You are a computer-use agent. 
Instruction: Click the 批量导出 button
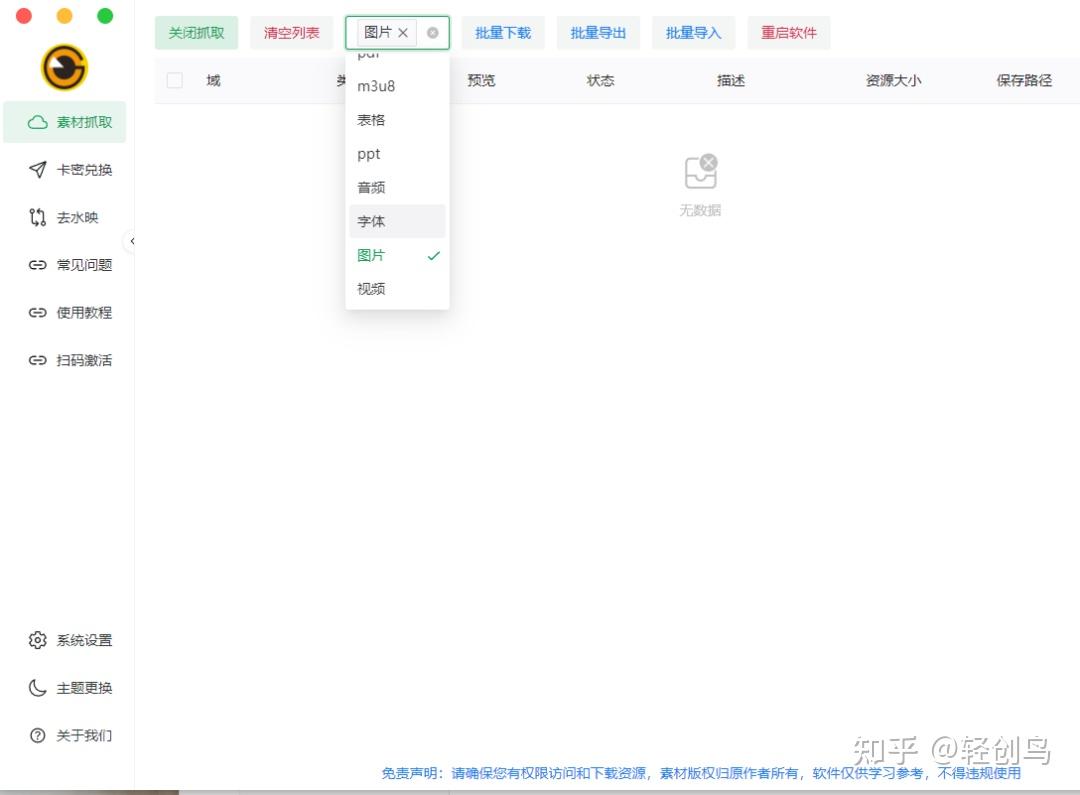pos(598,32)
